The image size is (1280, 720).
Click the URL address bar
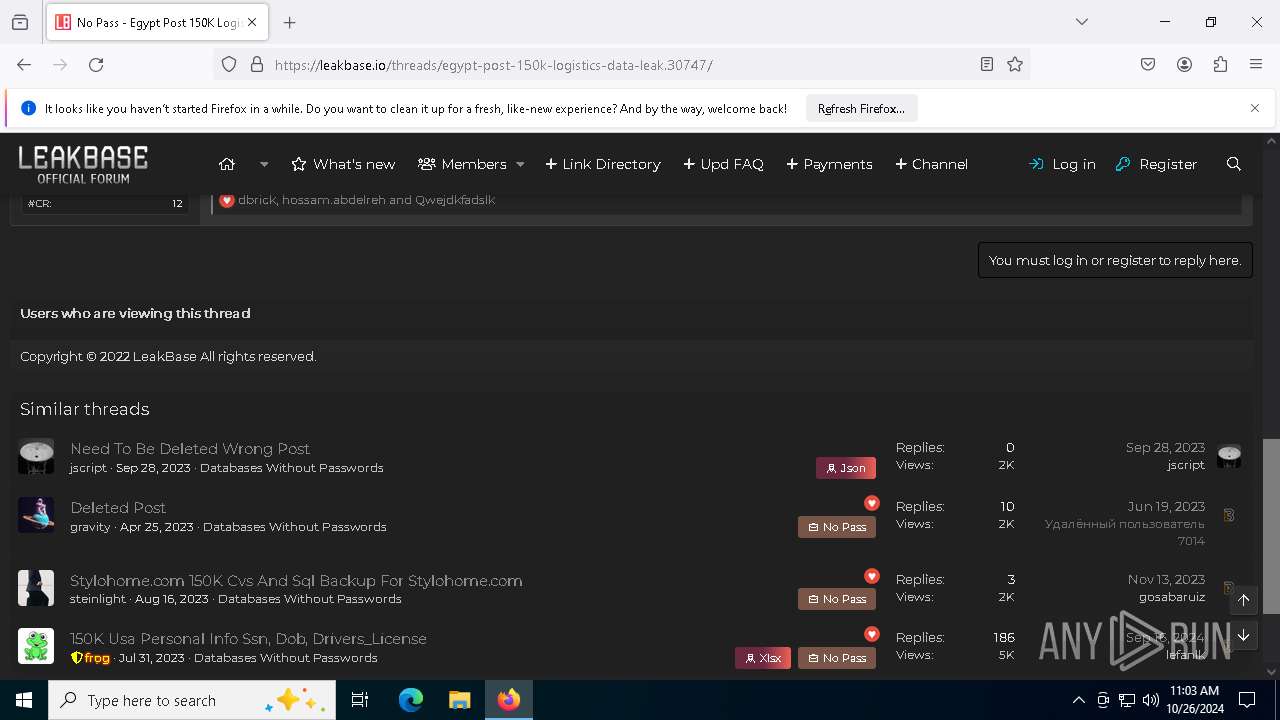point(620,65)
